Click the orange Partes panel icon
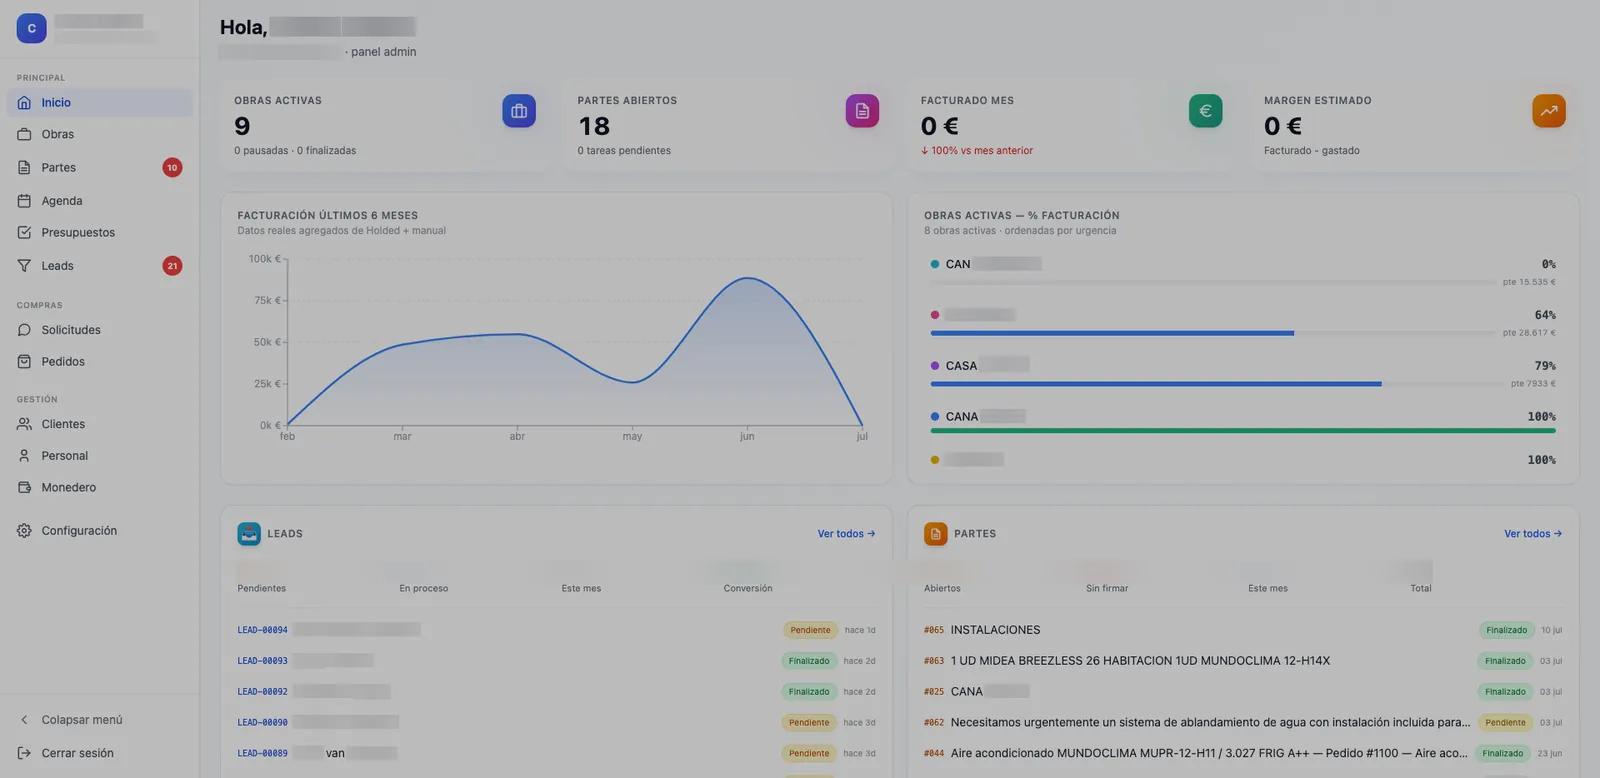This screenshot has width=1600, height=778. tap(936, 534)
